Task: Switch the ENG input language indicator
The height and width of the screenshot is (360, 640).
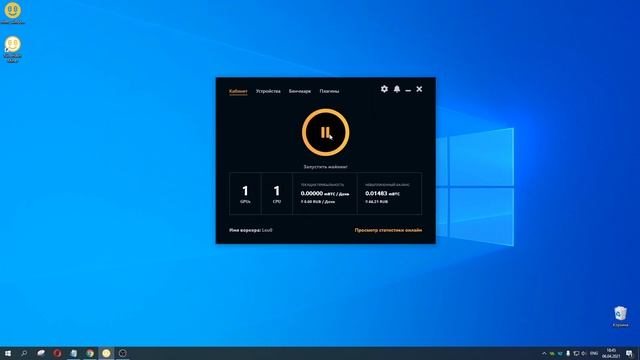Action: 594,353
